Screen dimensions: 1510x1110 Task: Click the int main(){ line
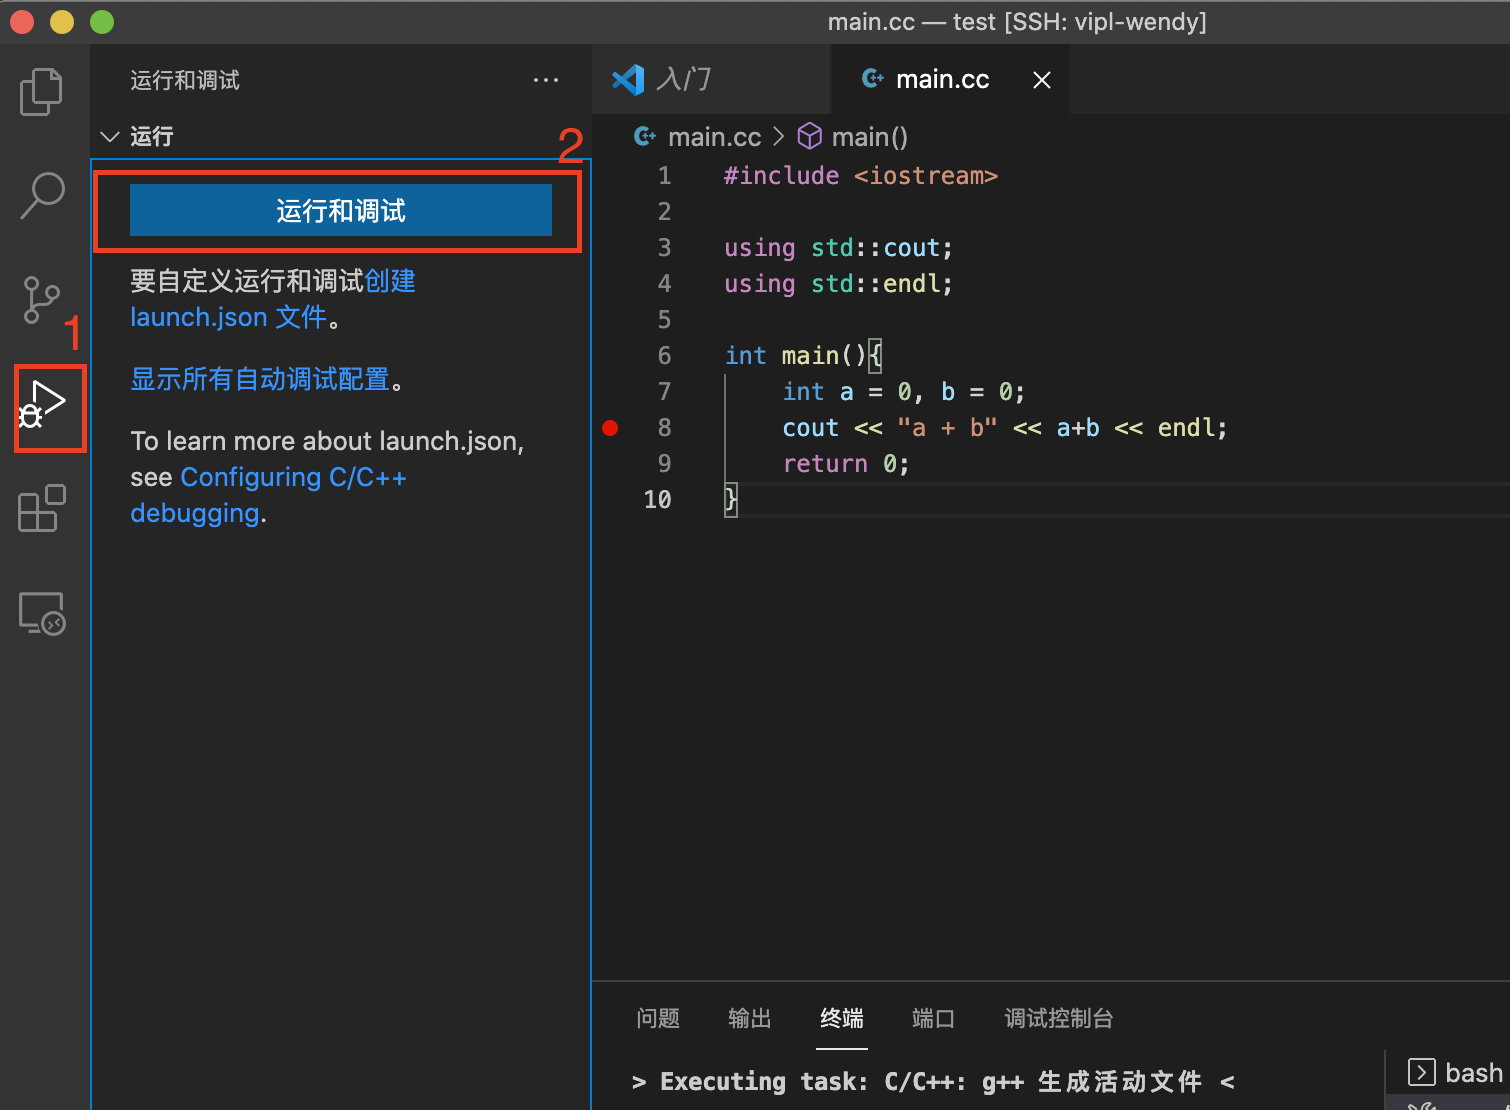(803, 356)
